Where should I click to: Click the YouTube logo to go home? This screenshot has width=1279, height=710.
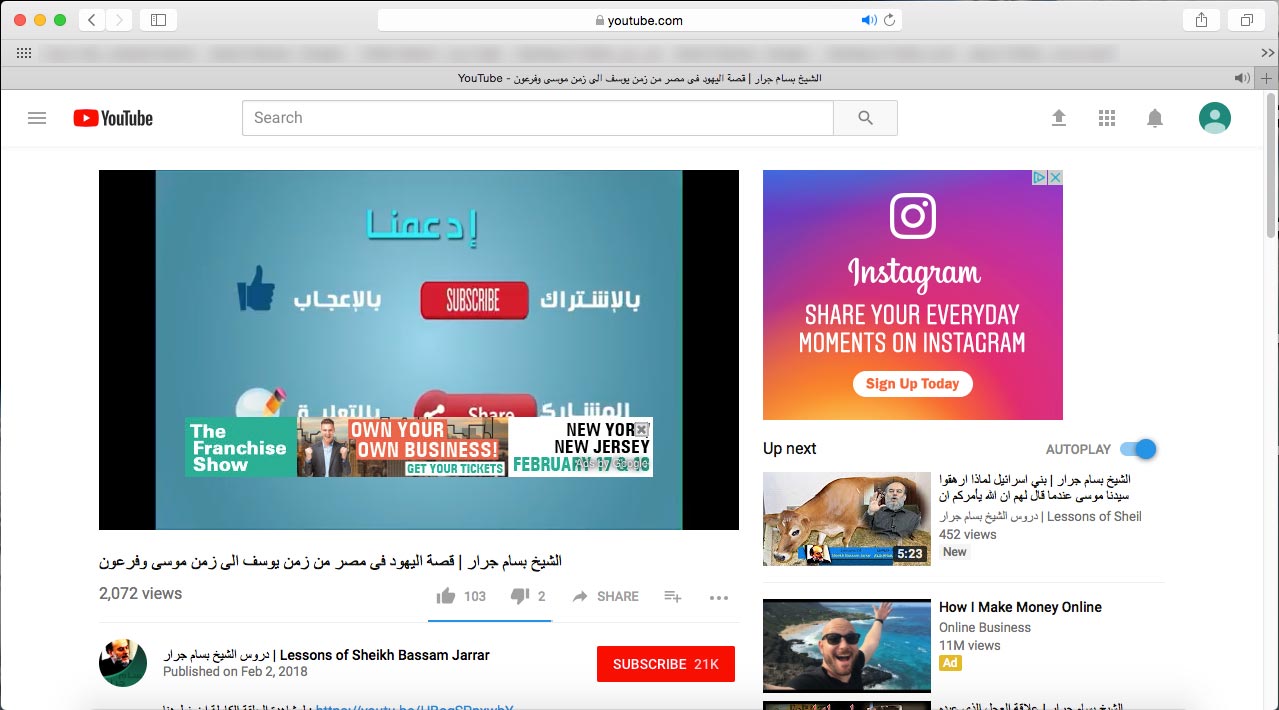(113, 118)
